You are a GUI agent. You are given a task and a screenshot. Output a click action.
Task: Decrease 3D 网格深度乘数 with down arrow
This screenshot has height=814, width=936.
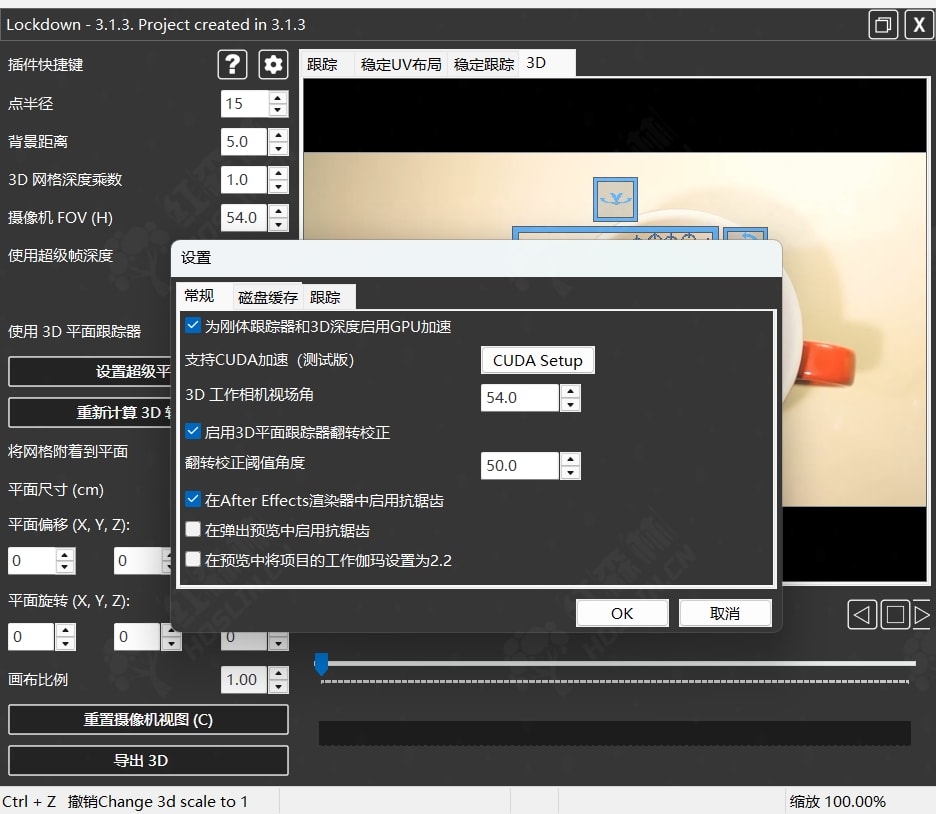pos(278,187)
